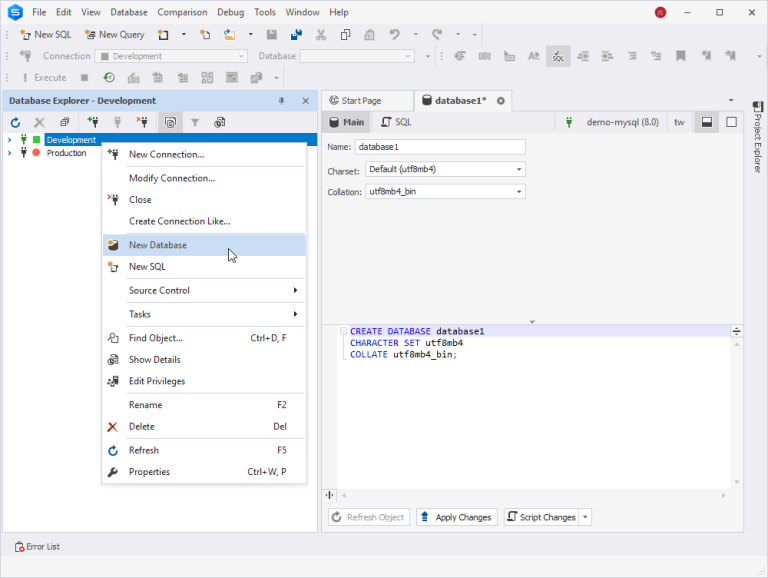Open the Project Explorer side tab
The width and height of the screenshot is (768, 578).
click(x=757, y=137)
